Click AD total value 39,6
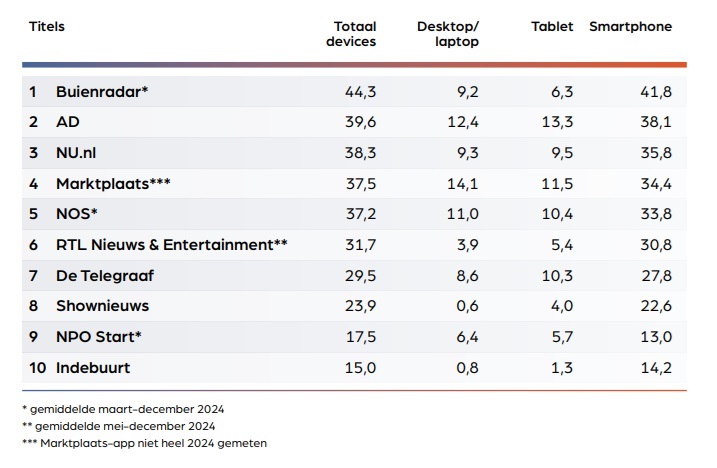Screen dimensions: 717x468 pos(360,122)
